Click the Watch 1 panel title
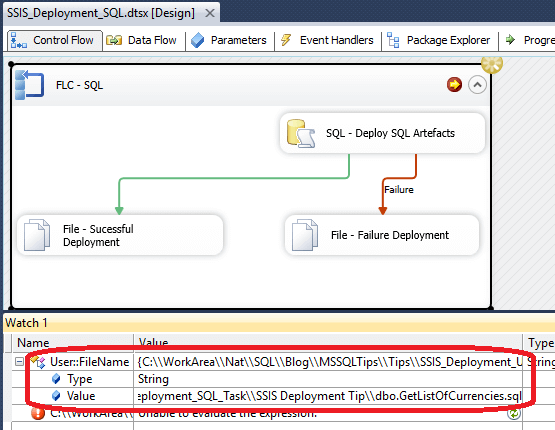 point(26,323)
